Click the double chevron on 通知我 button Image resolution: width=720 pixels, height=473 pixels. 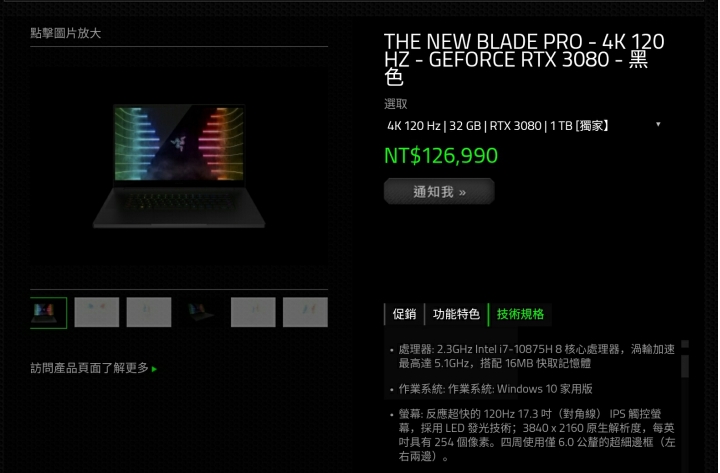click(x=462, y=193)
